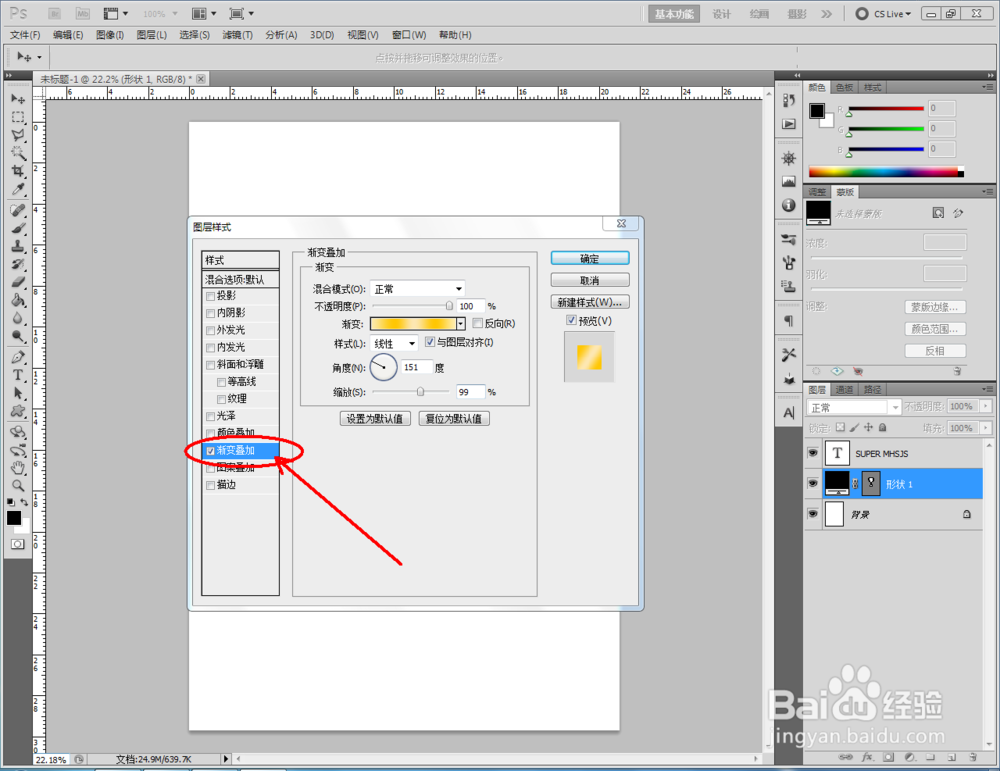Select the Crop tool

[x=18, y=171]
